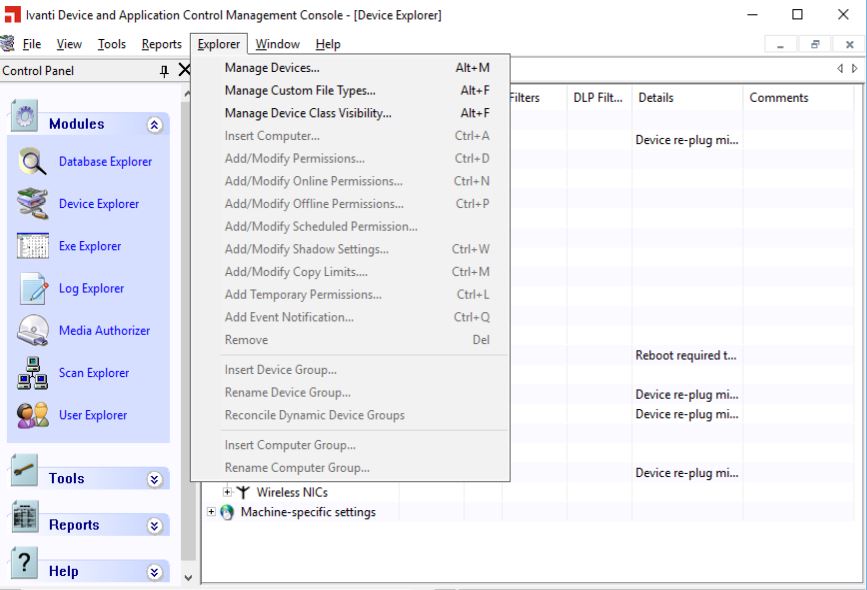
Task: Open the Log Explorer icon
Action: 32,289
